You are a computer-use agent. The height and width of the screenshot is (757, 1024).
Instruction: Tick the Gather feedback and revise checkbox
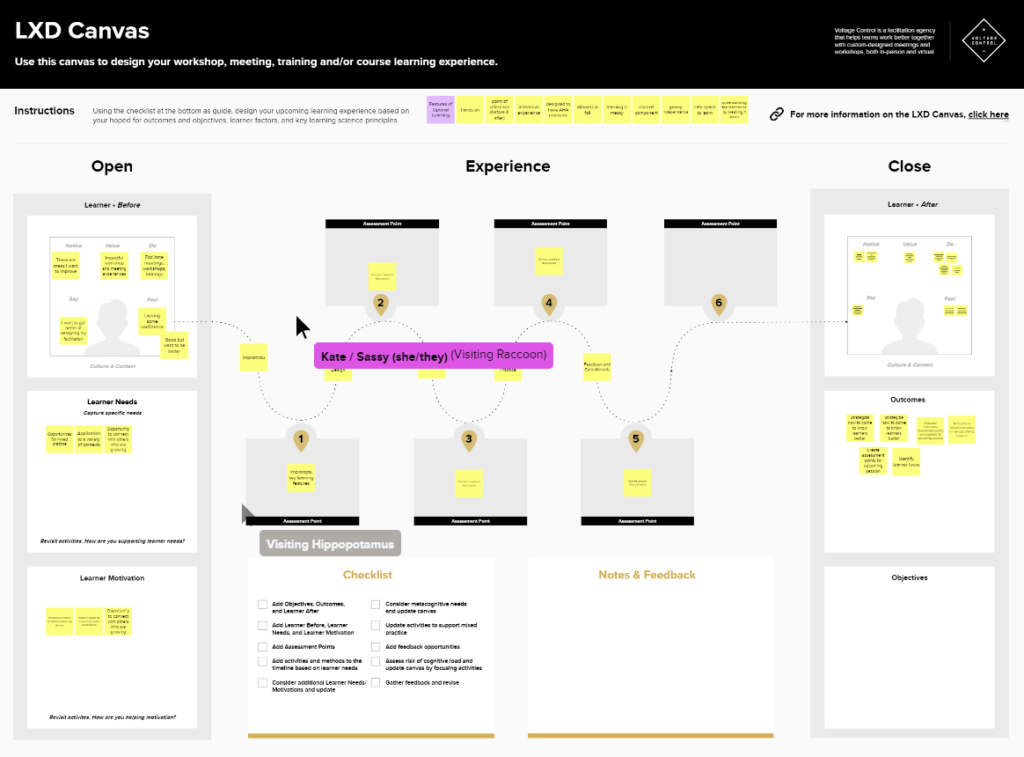(376, 682)
